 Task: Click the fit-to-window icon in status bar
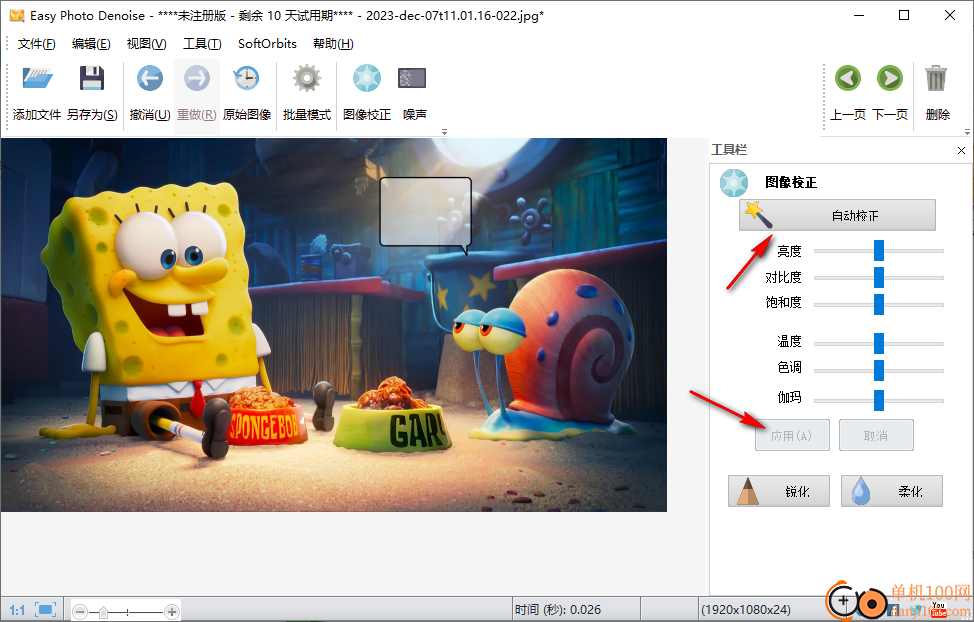coord(46,610)
